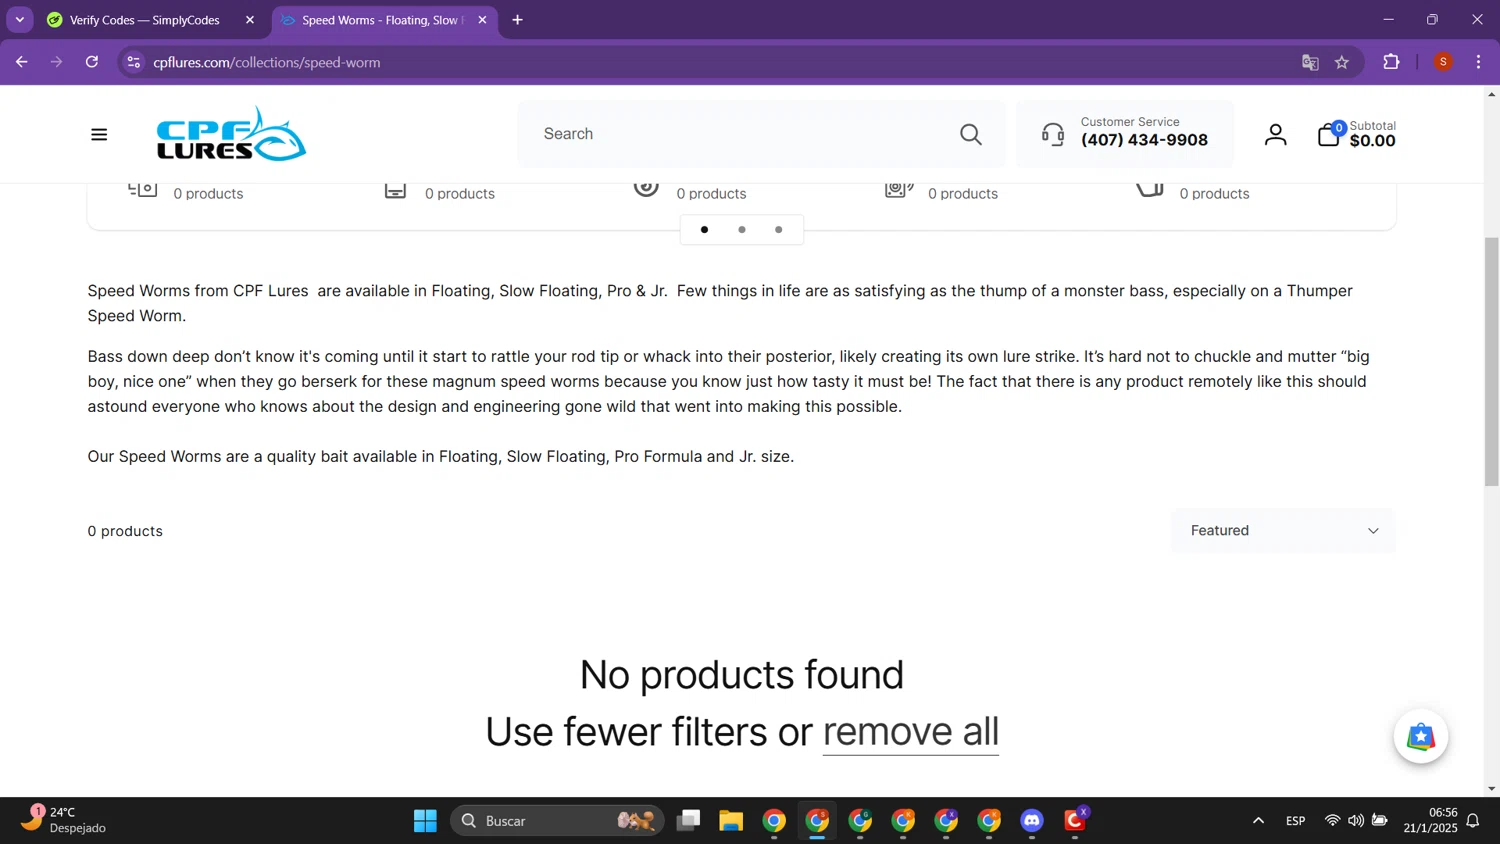
Task: Close the Speed Worms tab
Action: [x=482, y=20]
